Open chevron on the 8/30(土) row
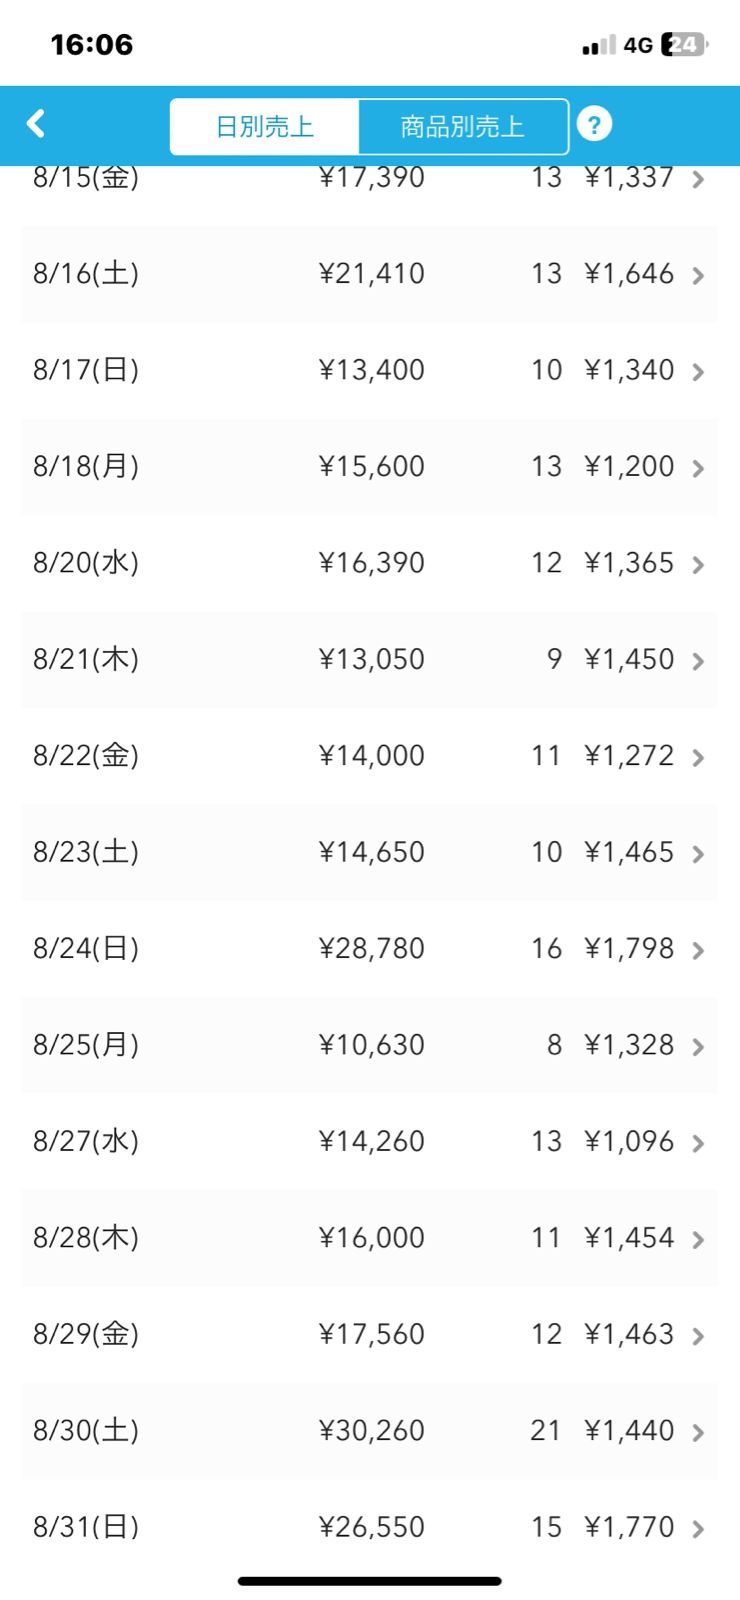 tap(698, 1432)
